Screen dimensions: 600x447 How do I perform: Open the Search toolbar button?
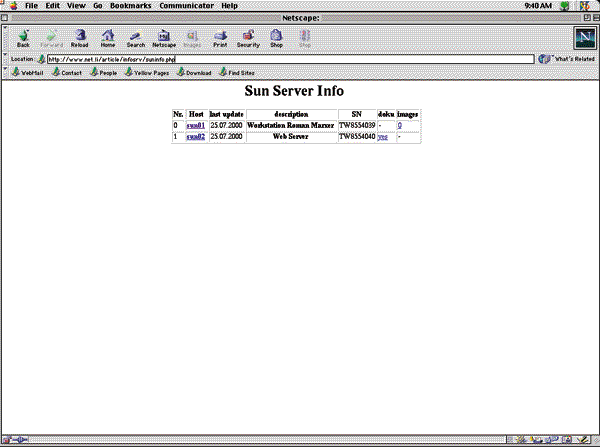pyautogui.click(x=136, y=37)
